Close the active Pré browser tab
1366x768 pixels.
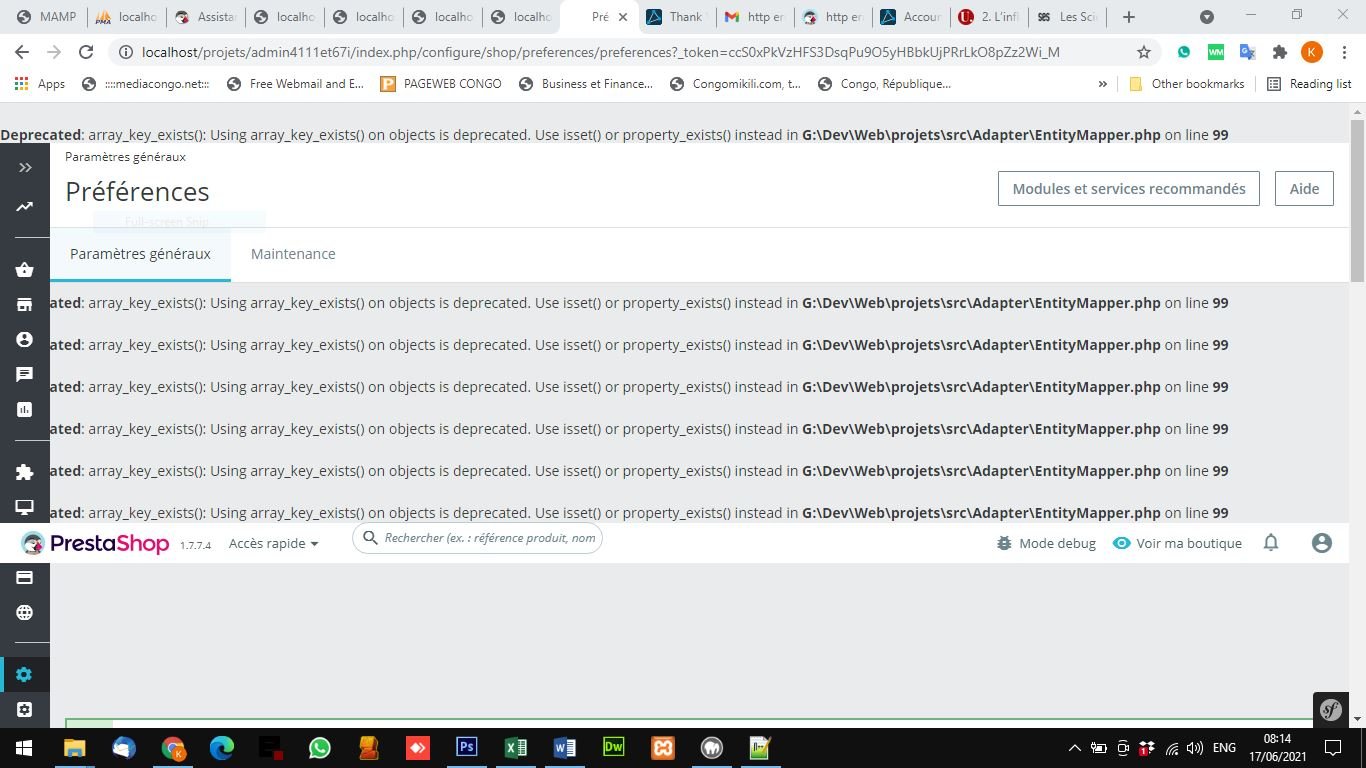624,17
